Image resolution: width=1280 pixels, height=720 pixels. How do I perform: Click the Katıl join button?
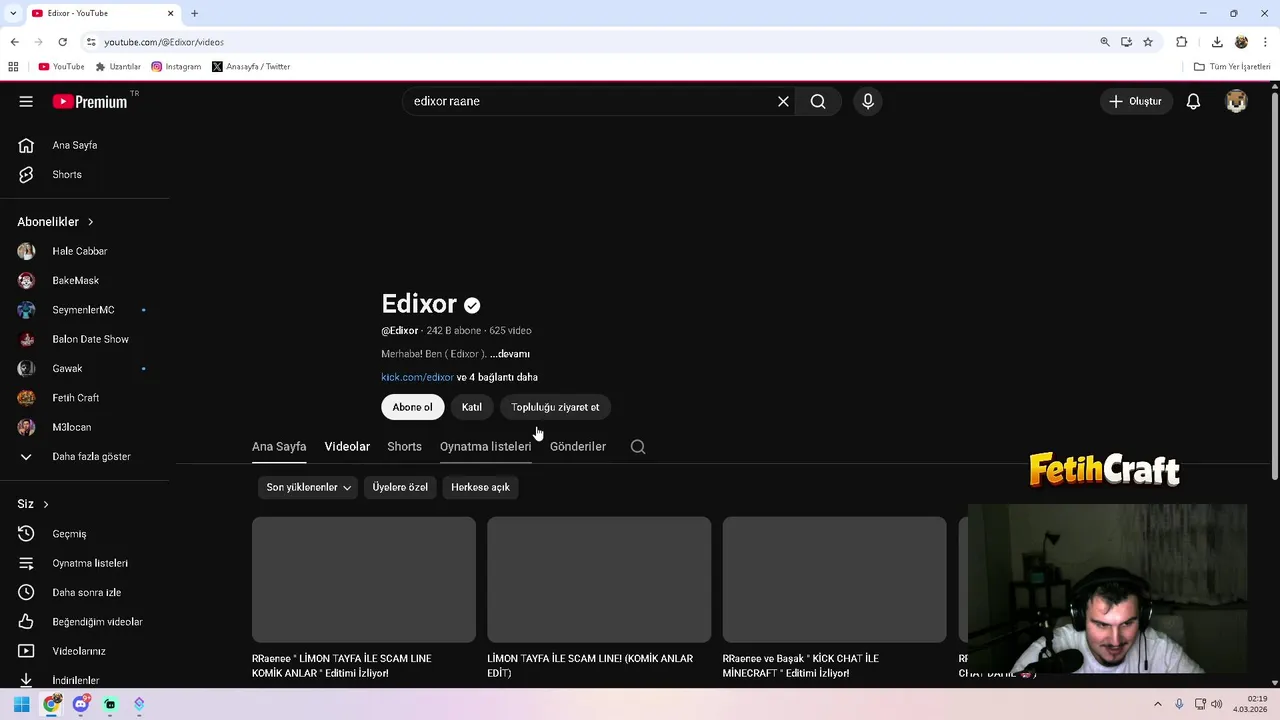(x=471, y=407)
